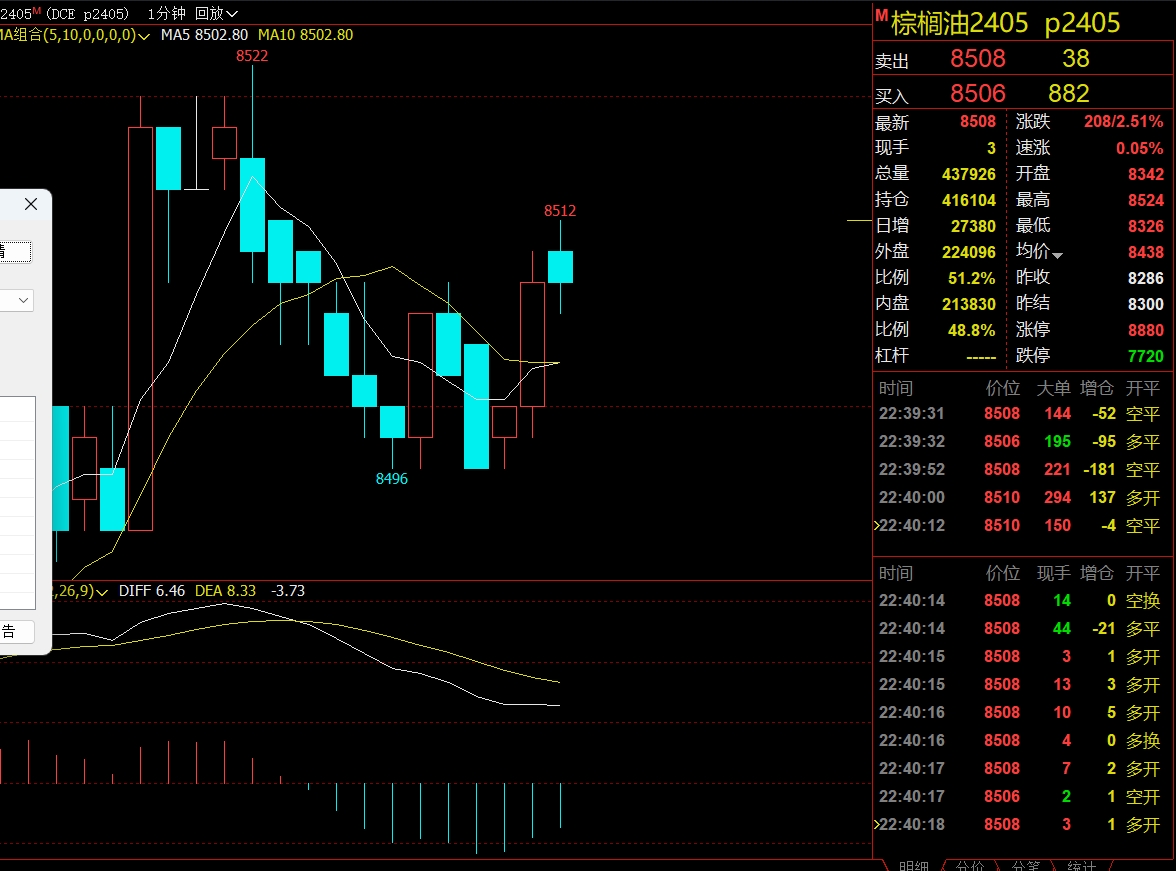The height and width of the screenshot is (871, 1176).
Task: Switch to the 分价 tab
Action: point(969,865)
